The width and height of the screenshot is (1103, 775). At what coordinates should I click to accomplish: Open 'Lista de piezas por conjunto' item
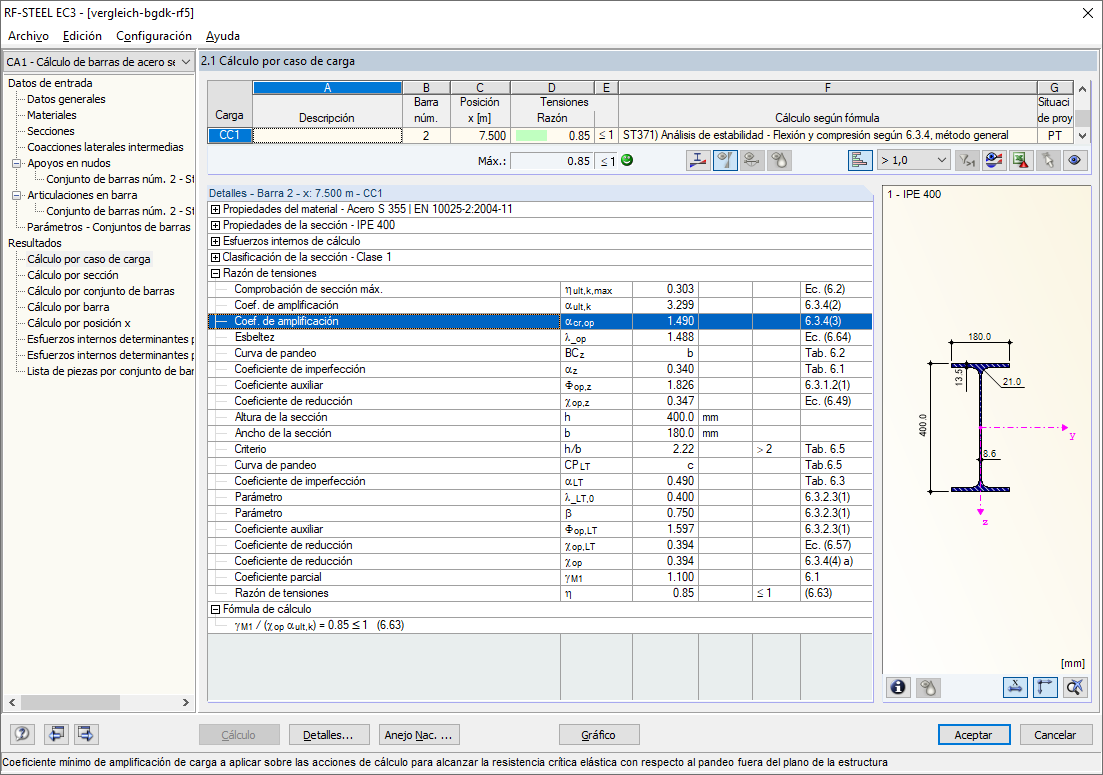[110, 371]
